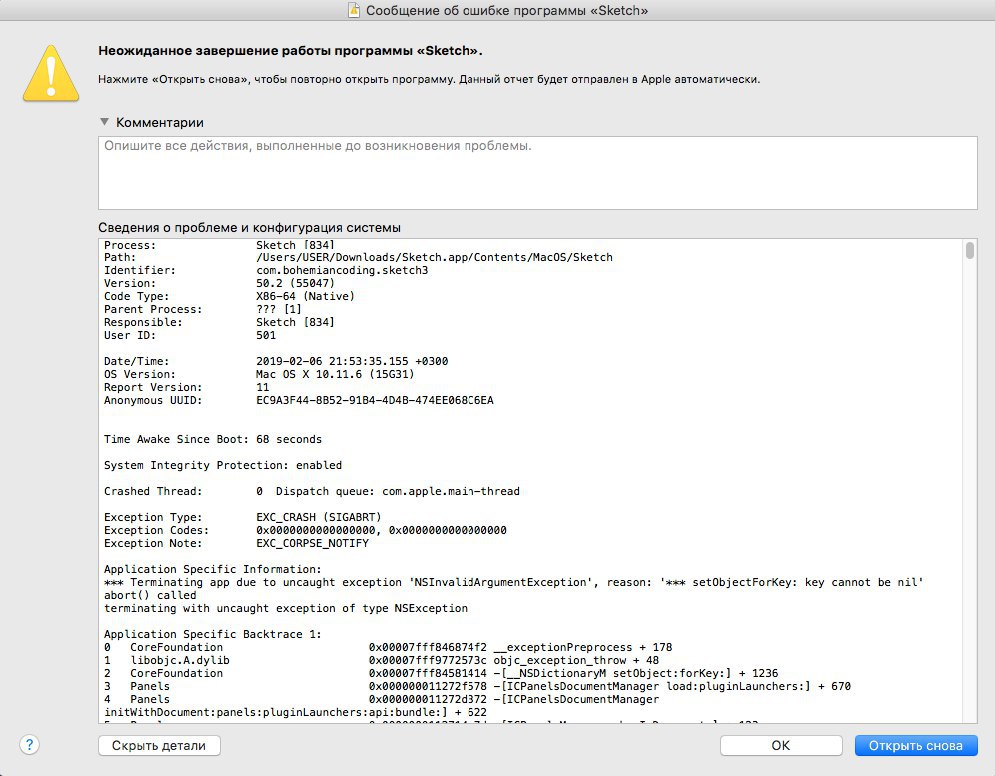Viewport: 995px width, 776px height.
Task: Click the heading Неожиданное завершение работы программы
Action: click(290, 51)
